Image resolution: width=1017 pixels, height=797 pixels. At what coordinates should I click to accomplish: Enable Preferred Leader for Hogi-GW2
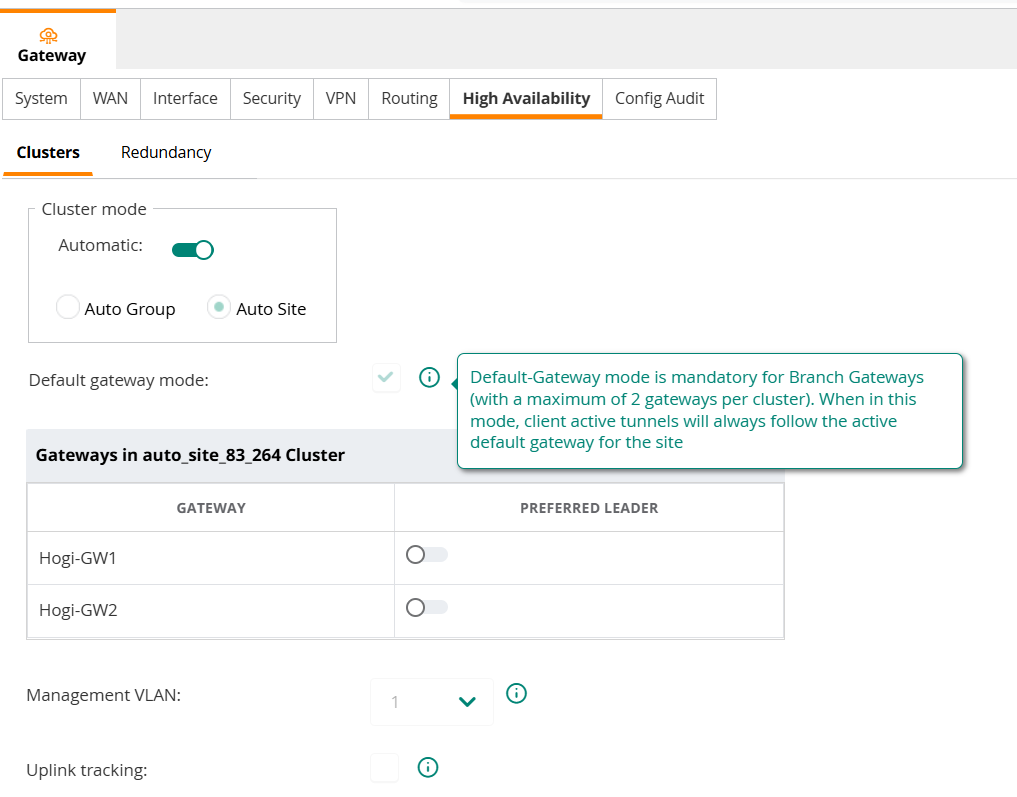coord(426,607)
